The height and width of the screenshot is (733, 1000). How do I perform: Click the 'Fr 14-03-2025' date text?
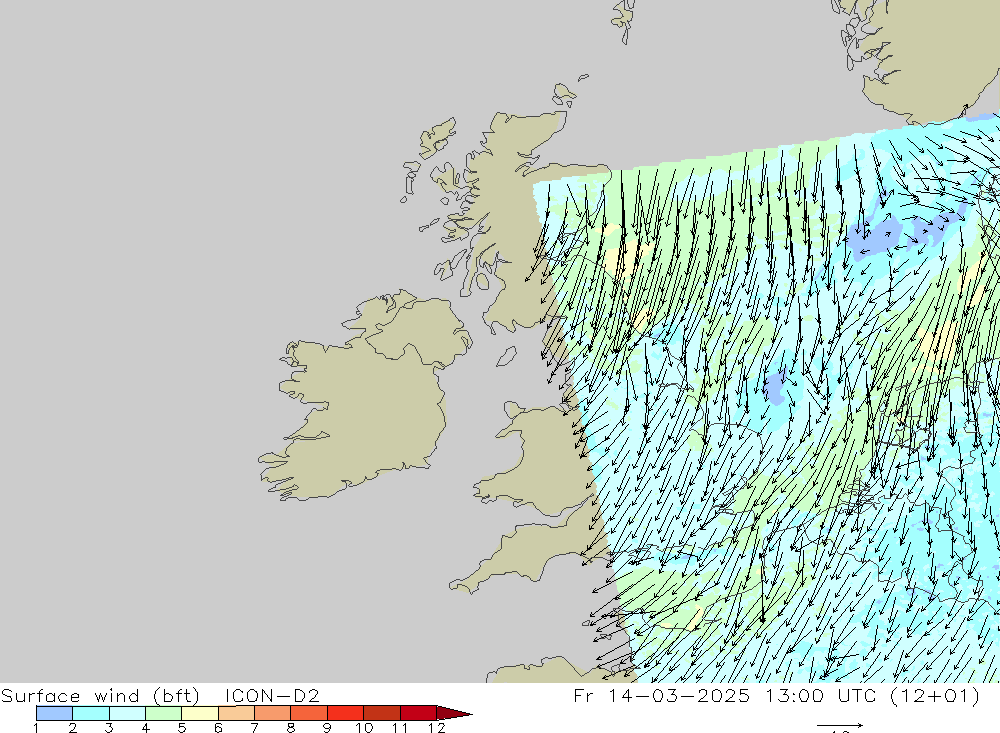click(661, 695)
